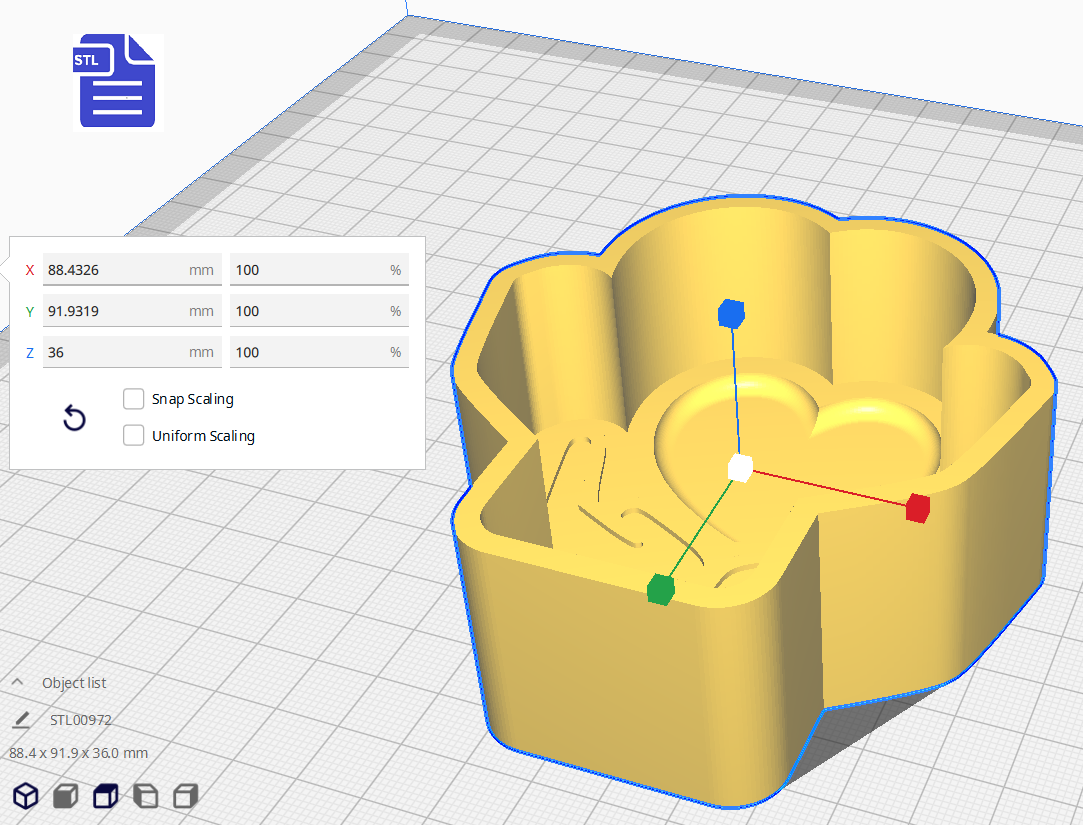This screenshot has height=825, width=1083.
Task: Switch to right side view cube icon
Action: coord(185,796)
